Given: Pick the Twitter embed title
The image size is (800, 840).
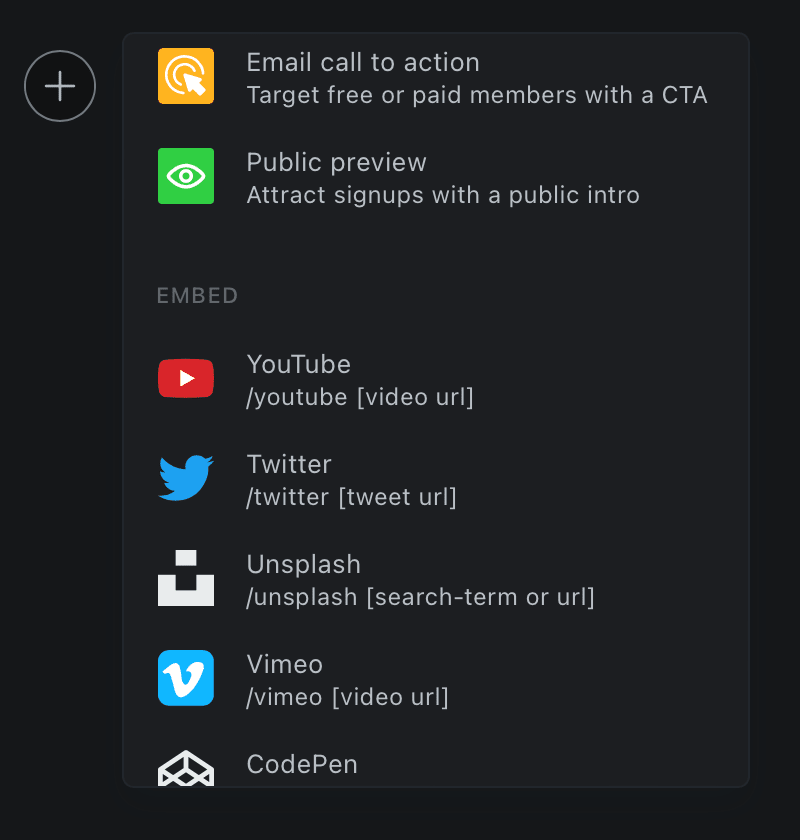Looking at the screenshot, I should (289, 464).
